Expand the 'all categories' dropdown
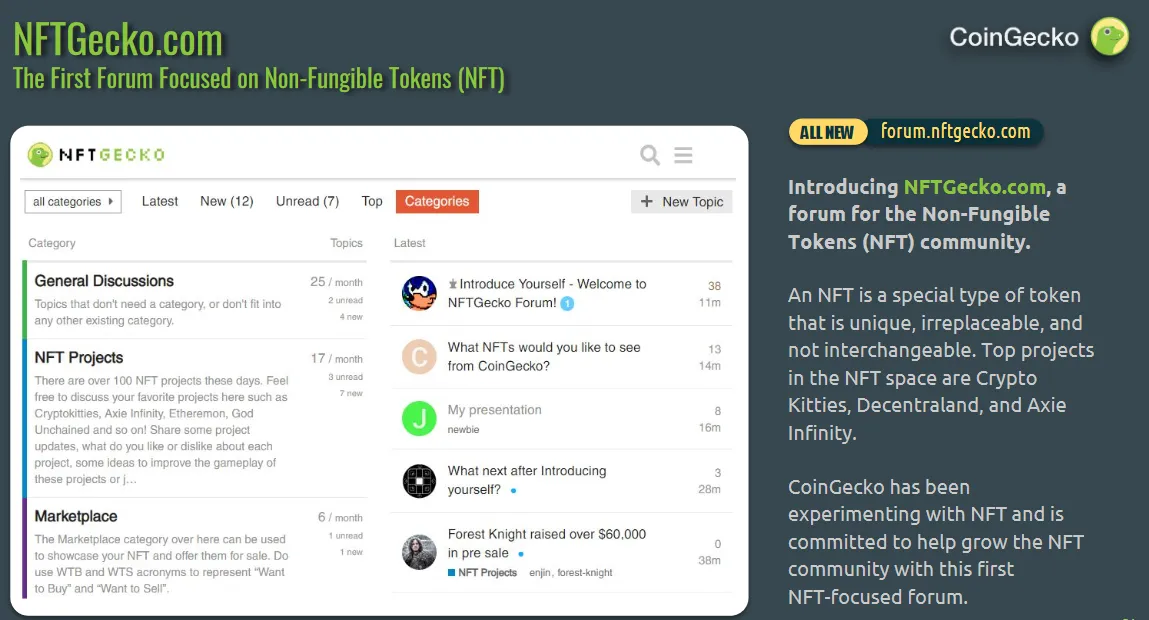Image resolution: width=1149 pixels, height=620 pixels. click(x=73, y=202)
